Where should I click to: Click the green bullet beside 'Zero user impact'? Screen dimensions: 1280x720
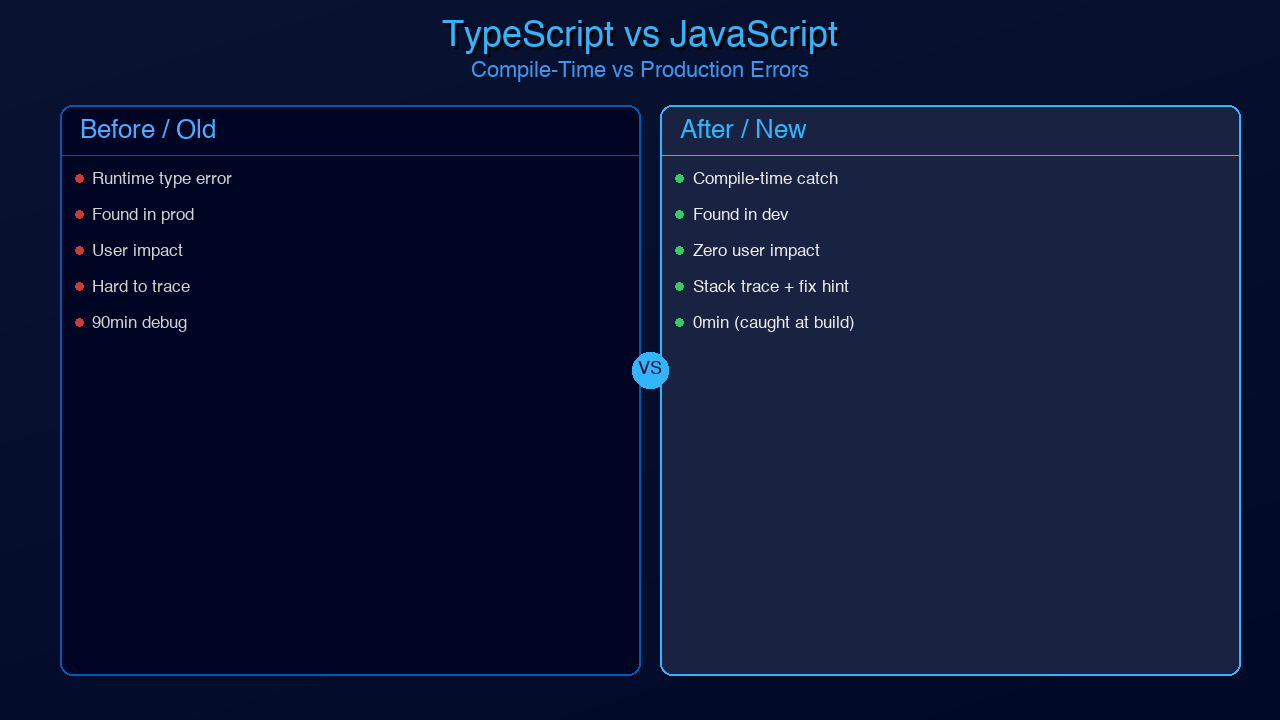[679, 251]
